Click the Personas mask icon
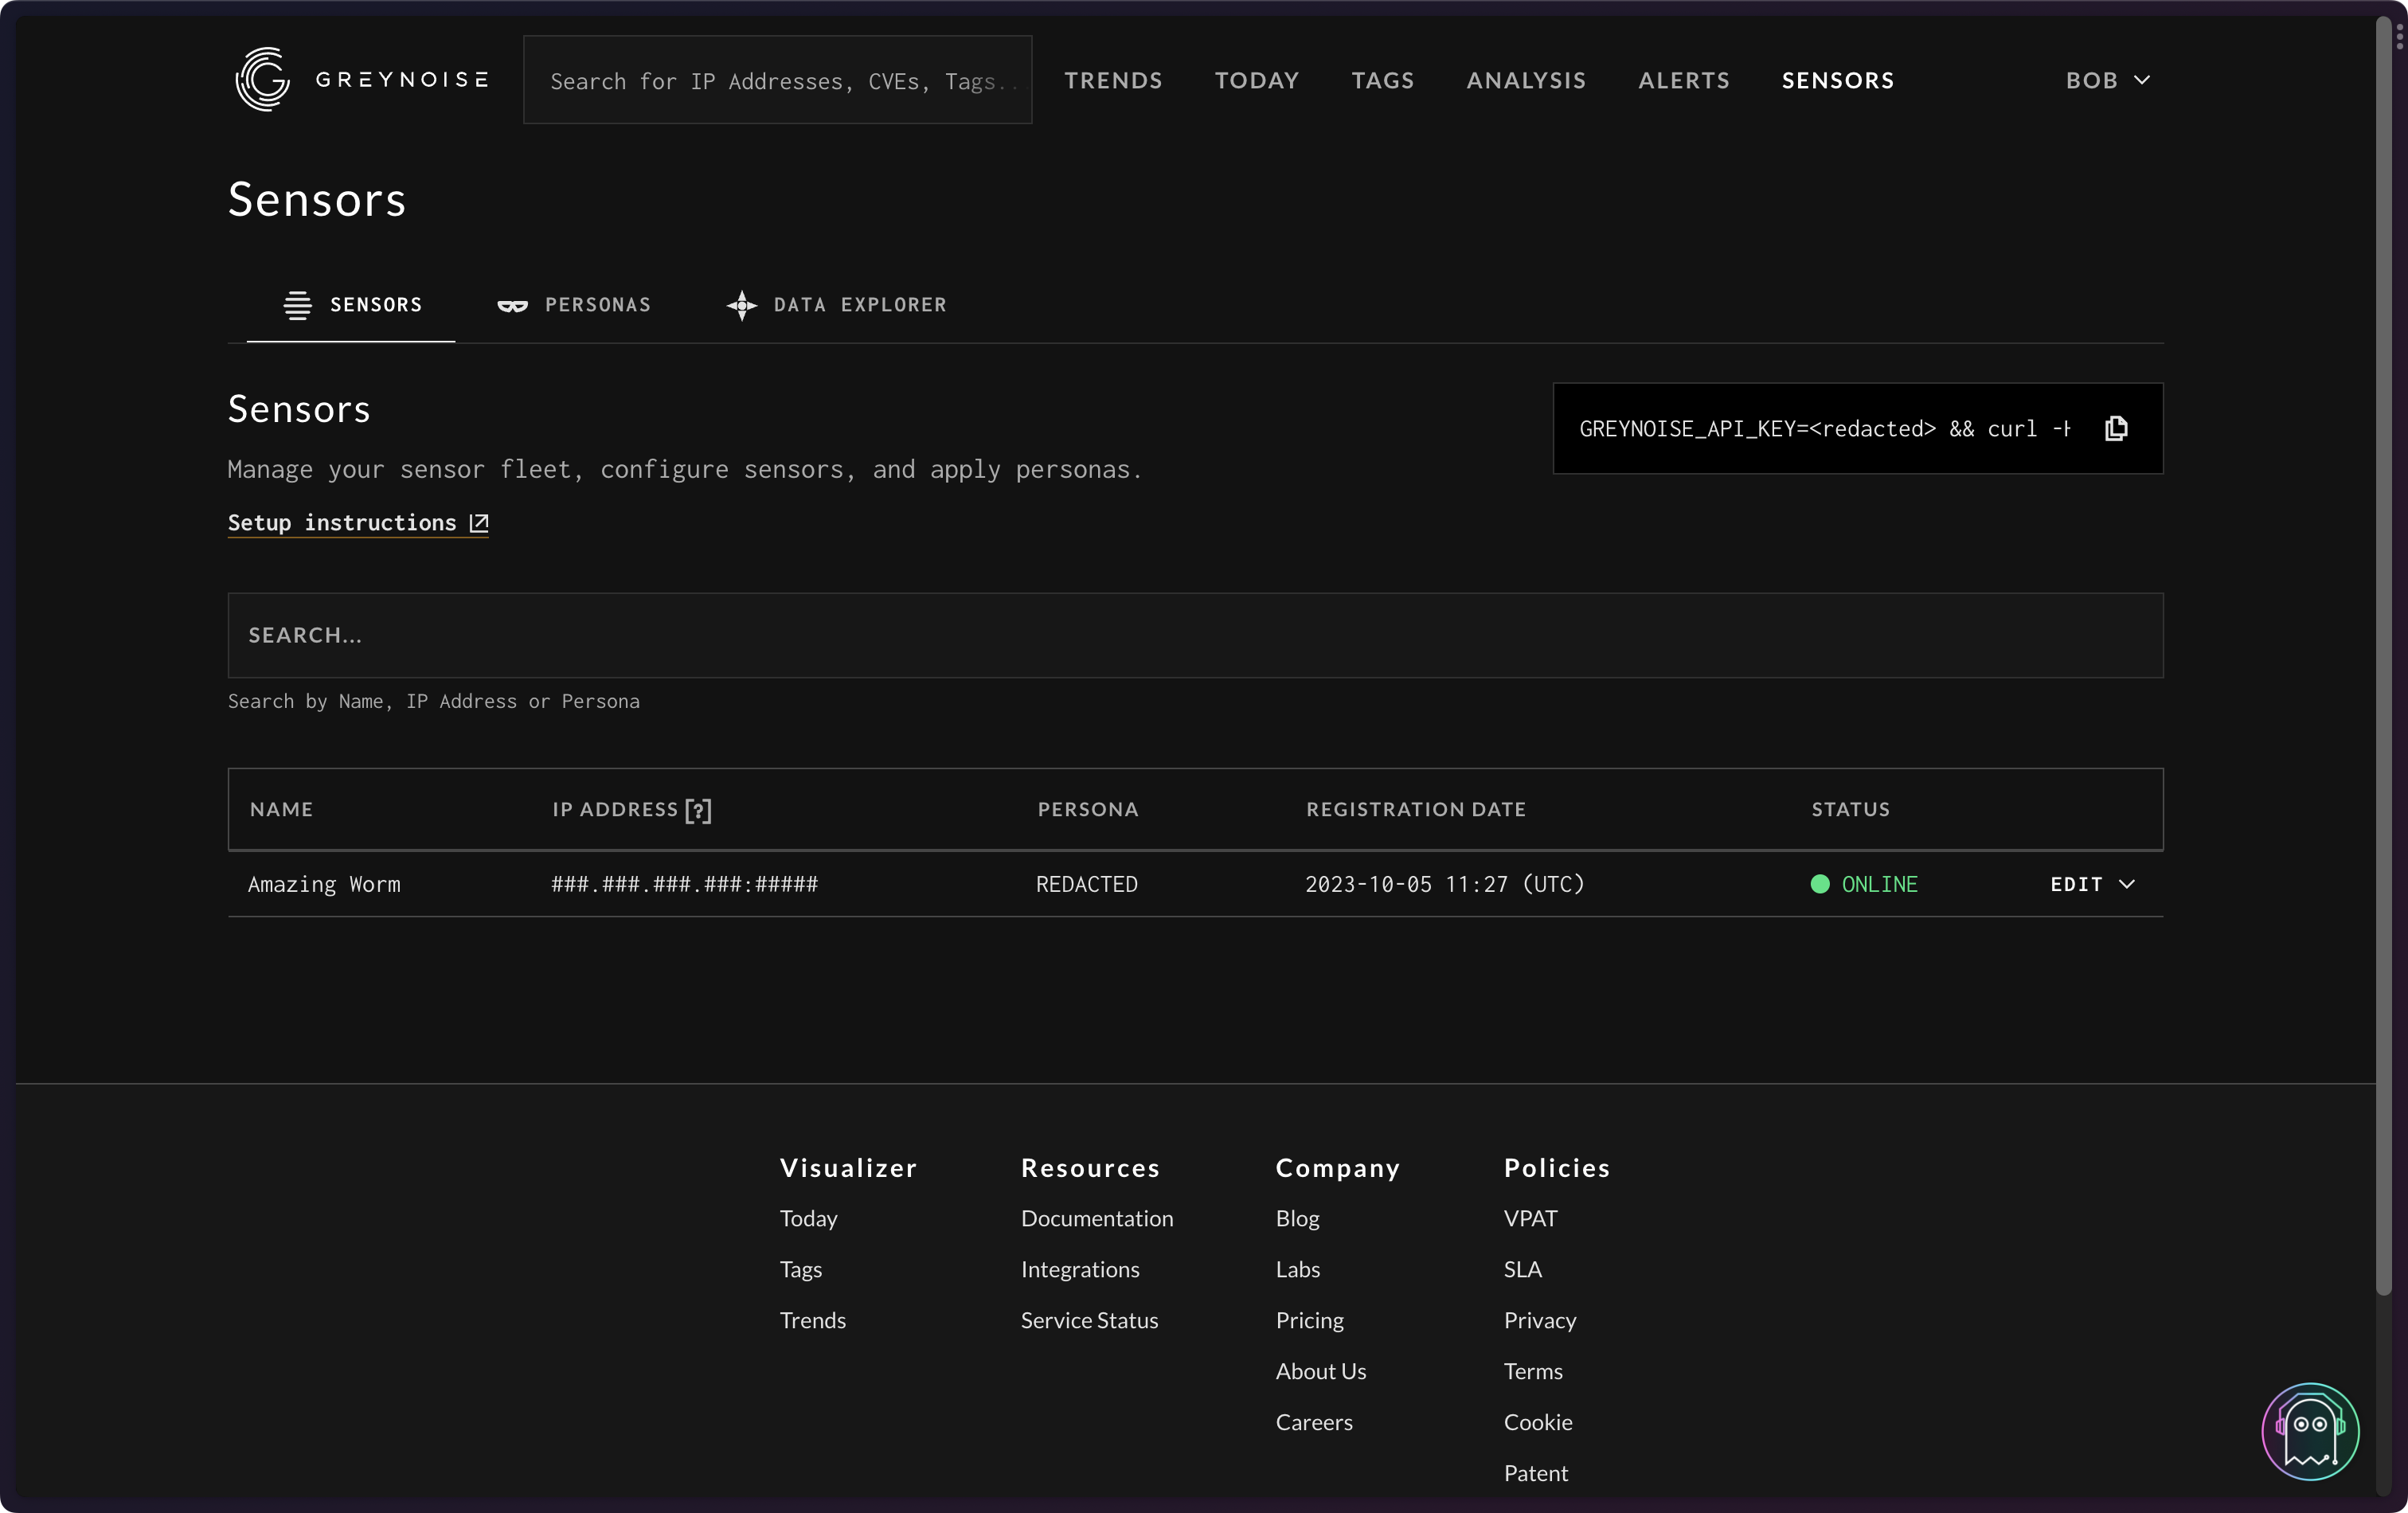Screen dimensions: 2408x1513 pyautogui.click(x=512, y=306)
